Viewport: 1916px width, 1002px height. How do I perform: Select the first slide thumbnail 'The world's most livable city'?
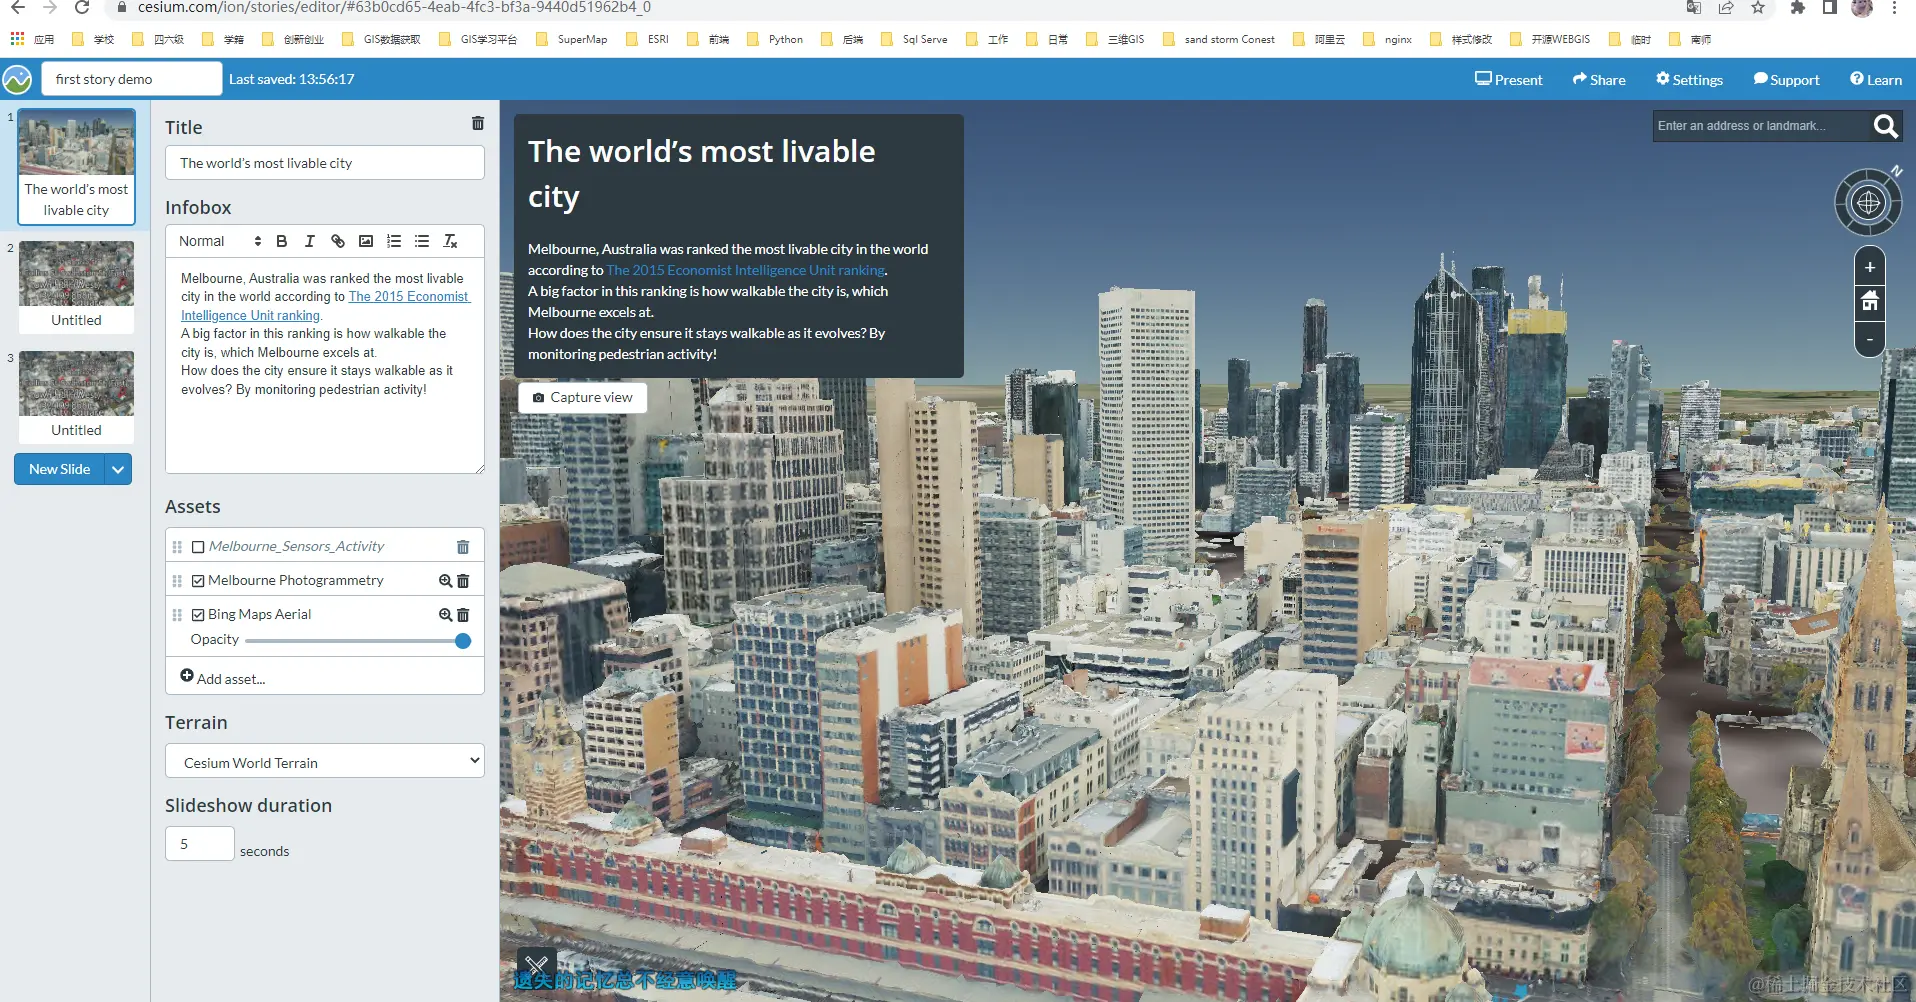click(x=76, y=166)
